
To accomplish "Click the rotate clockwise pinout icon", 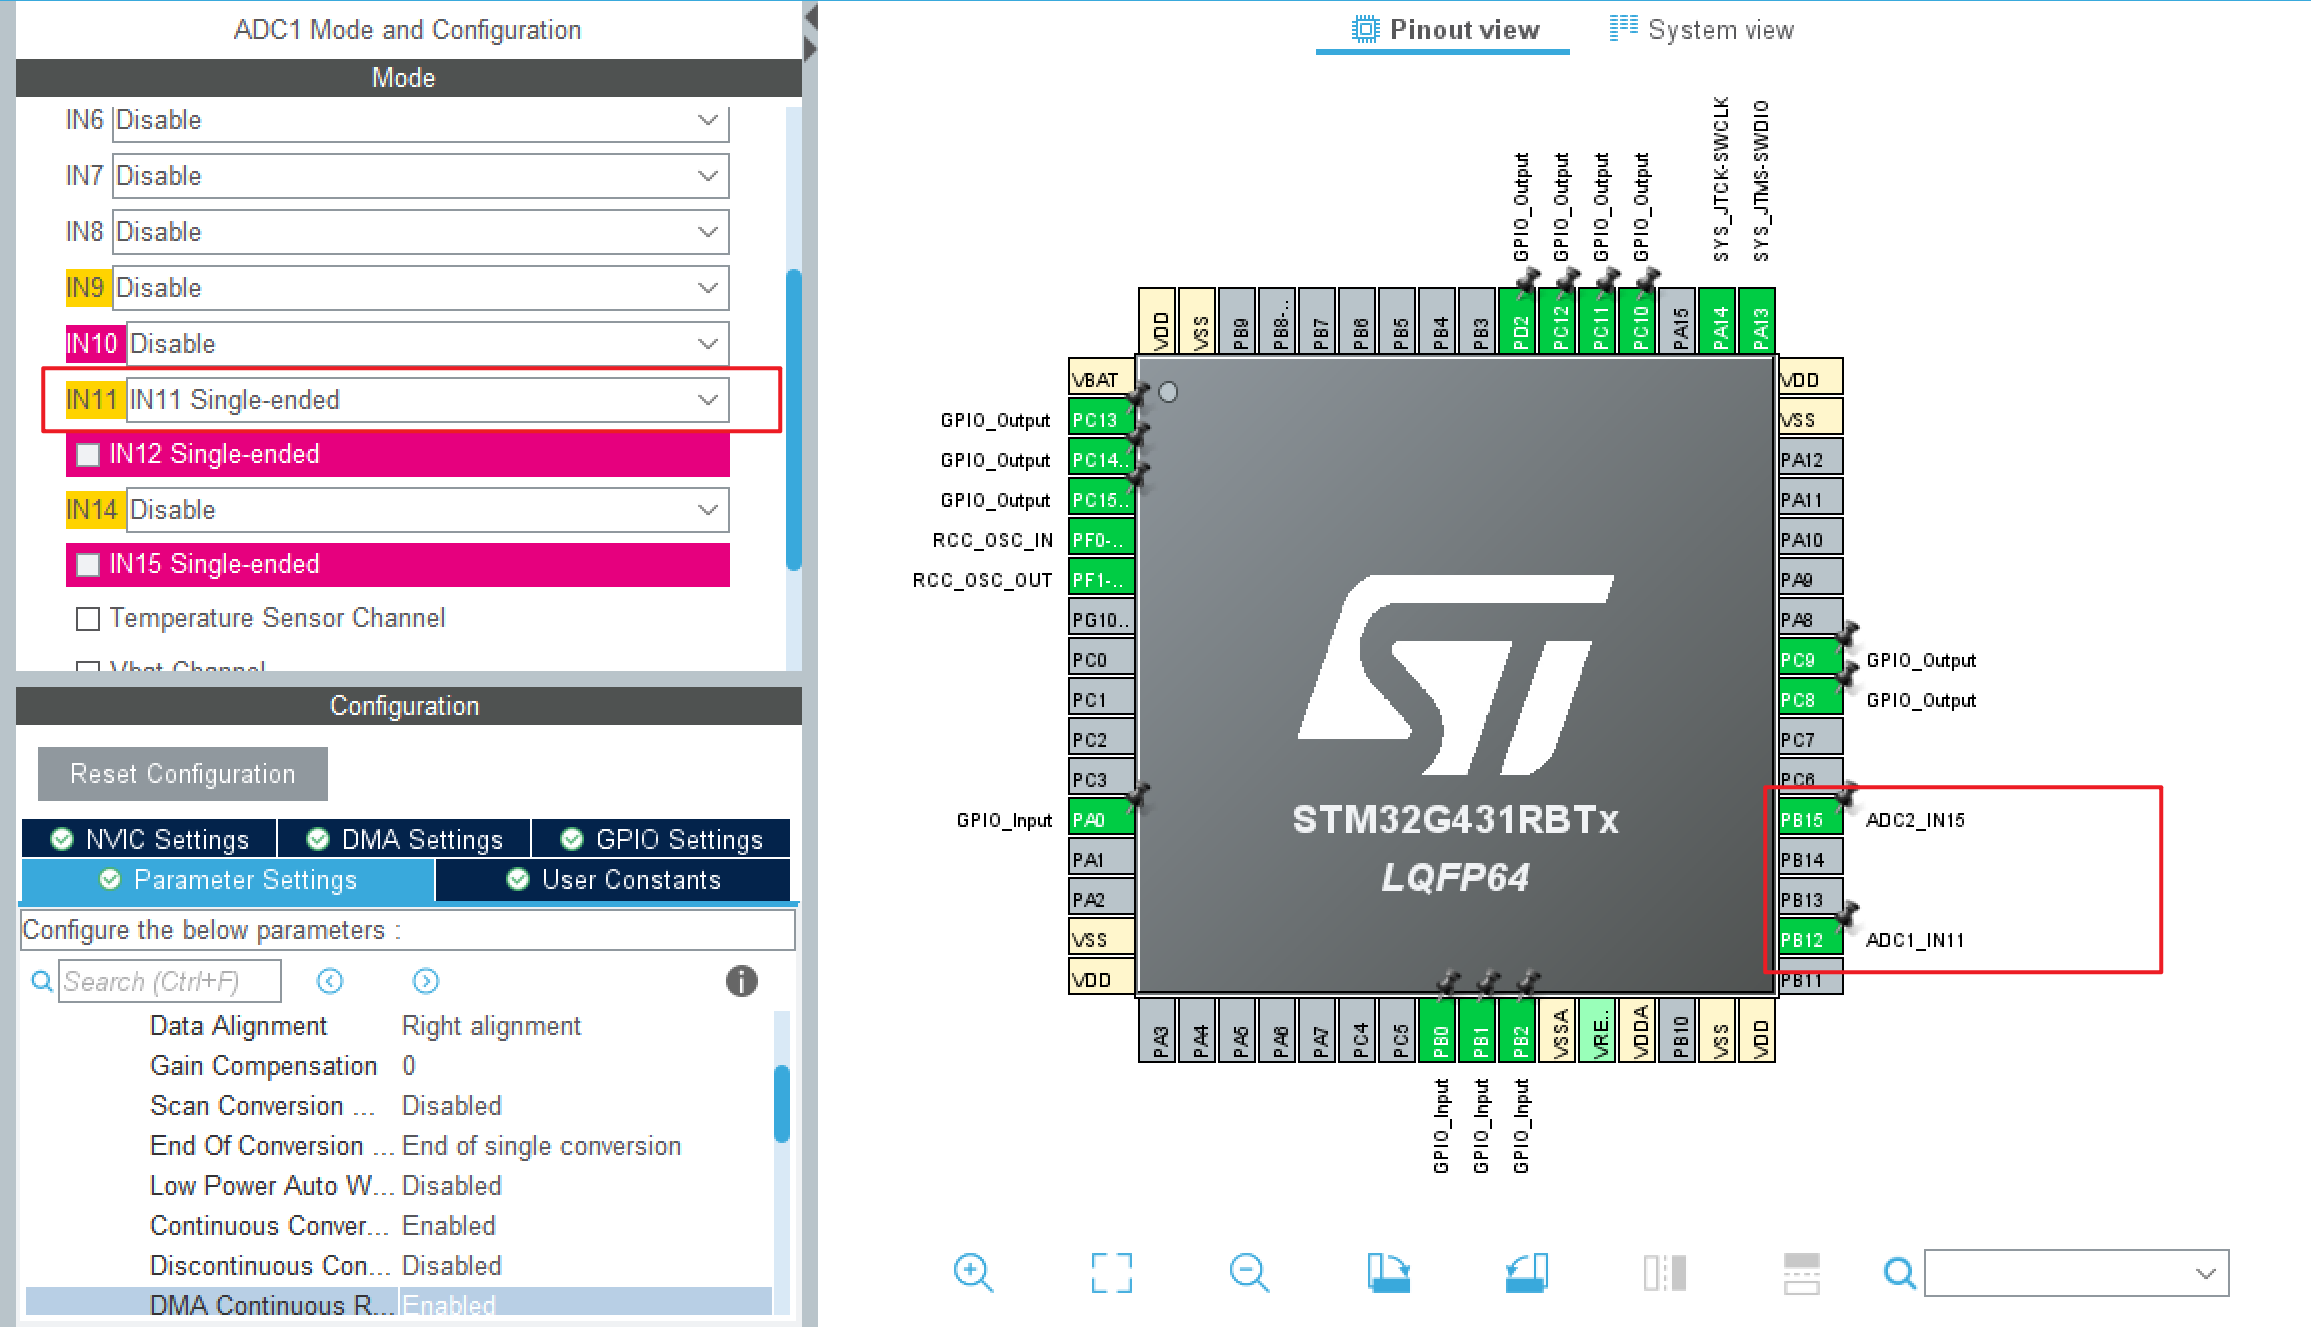I will [1388, 1273].
